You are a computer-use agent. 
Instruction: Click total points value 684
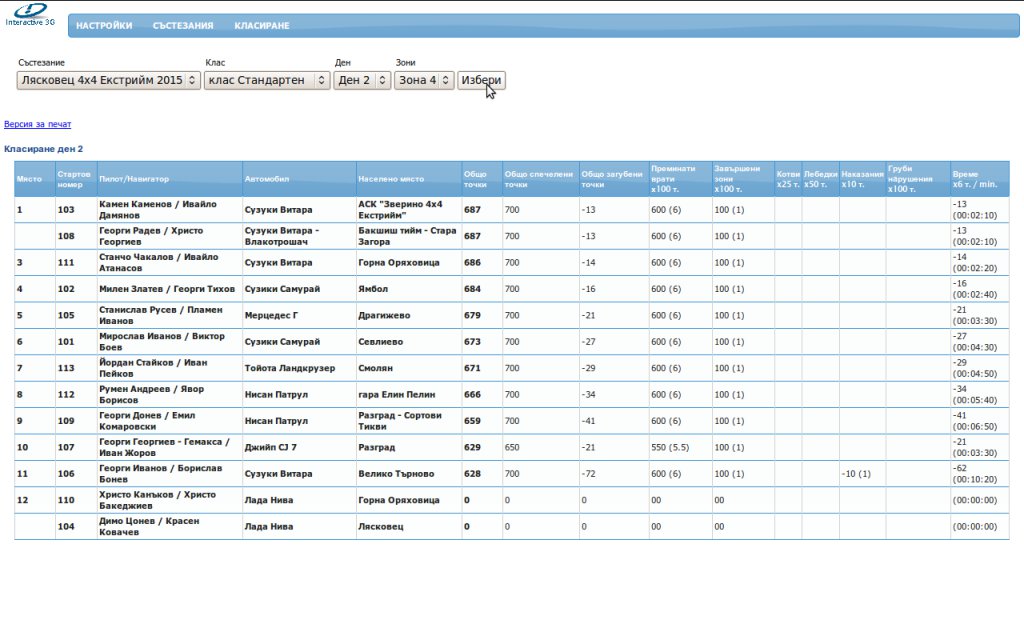472,289
